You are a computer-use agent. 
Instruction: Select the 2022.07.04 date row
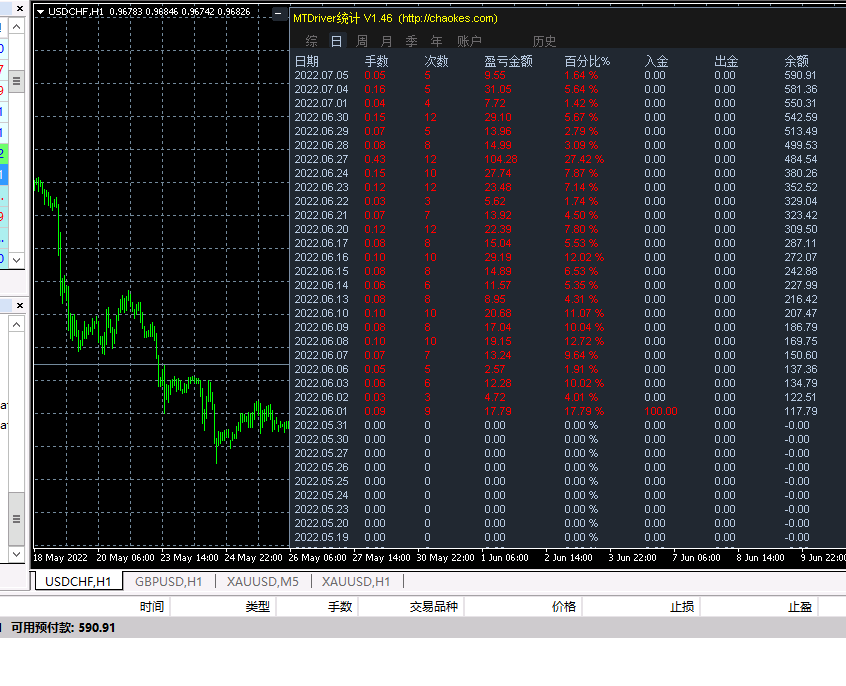tap(322, 90)
